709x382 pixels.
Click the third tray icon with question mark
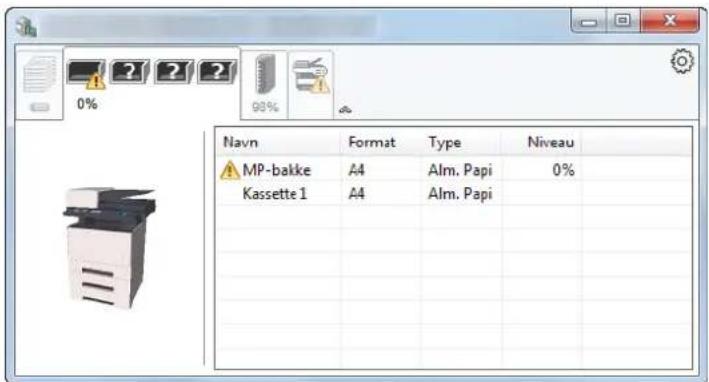[174, 71]
